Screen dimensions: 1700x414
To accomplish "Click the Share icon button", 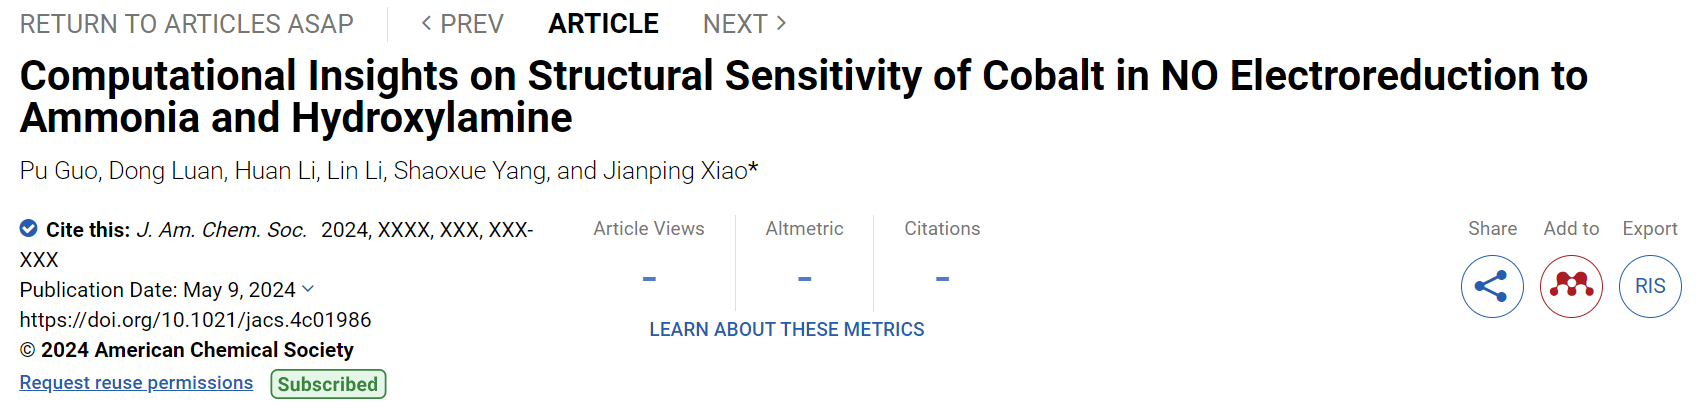I will click(1492, 286).
